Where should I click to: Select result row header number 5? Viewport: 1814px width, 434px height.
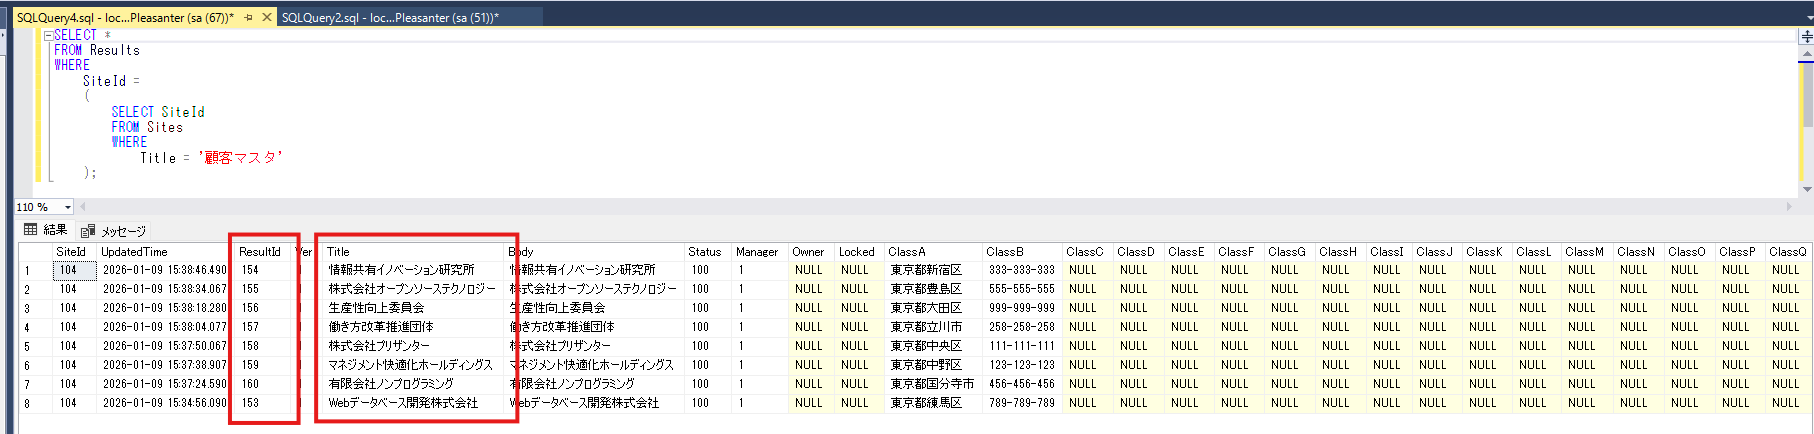pos(34,346)
